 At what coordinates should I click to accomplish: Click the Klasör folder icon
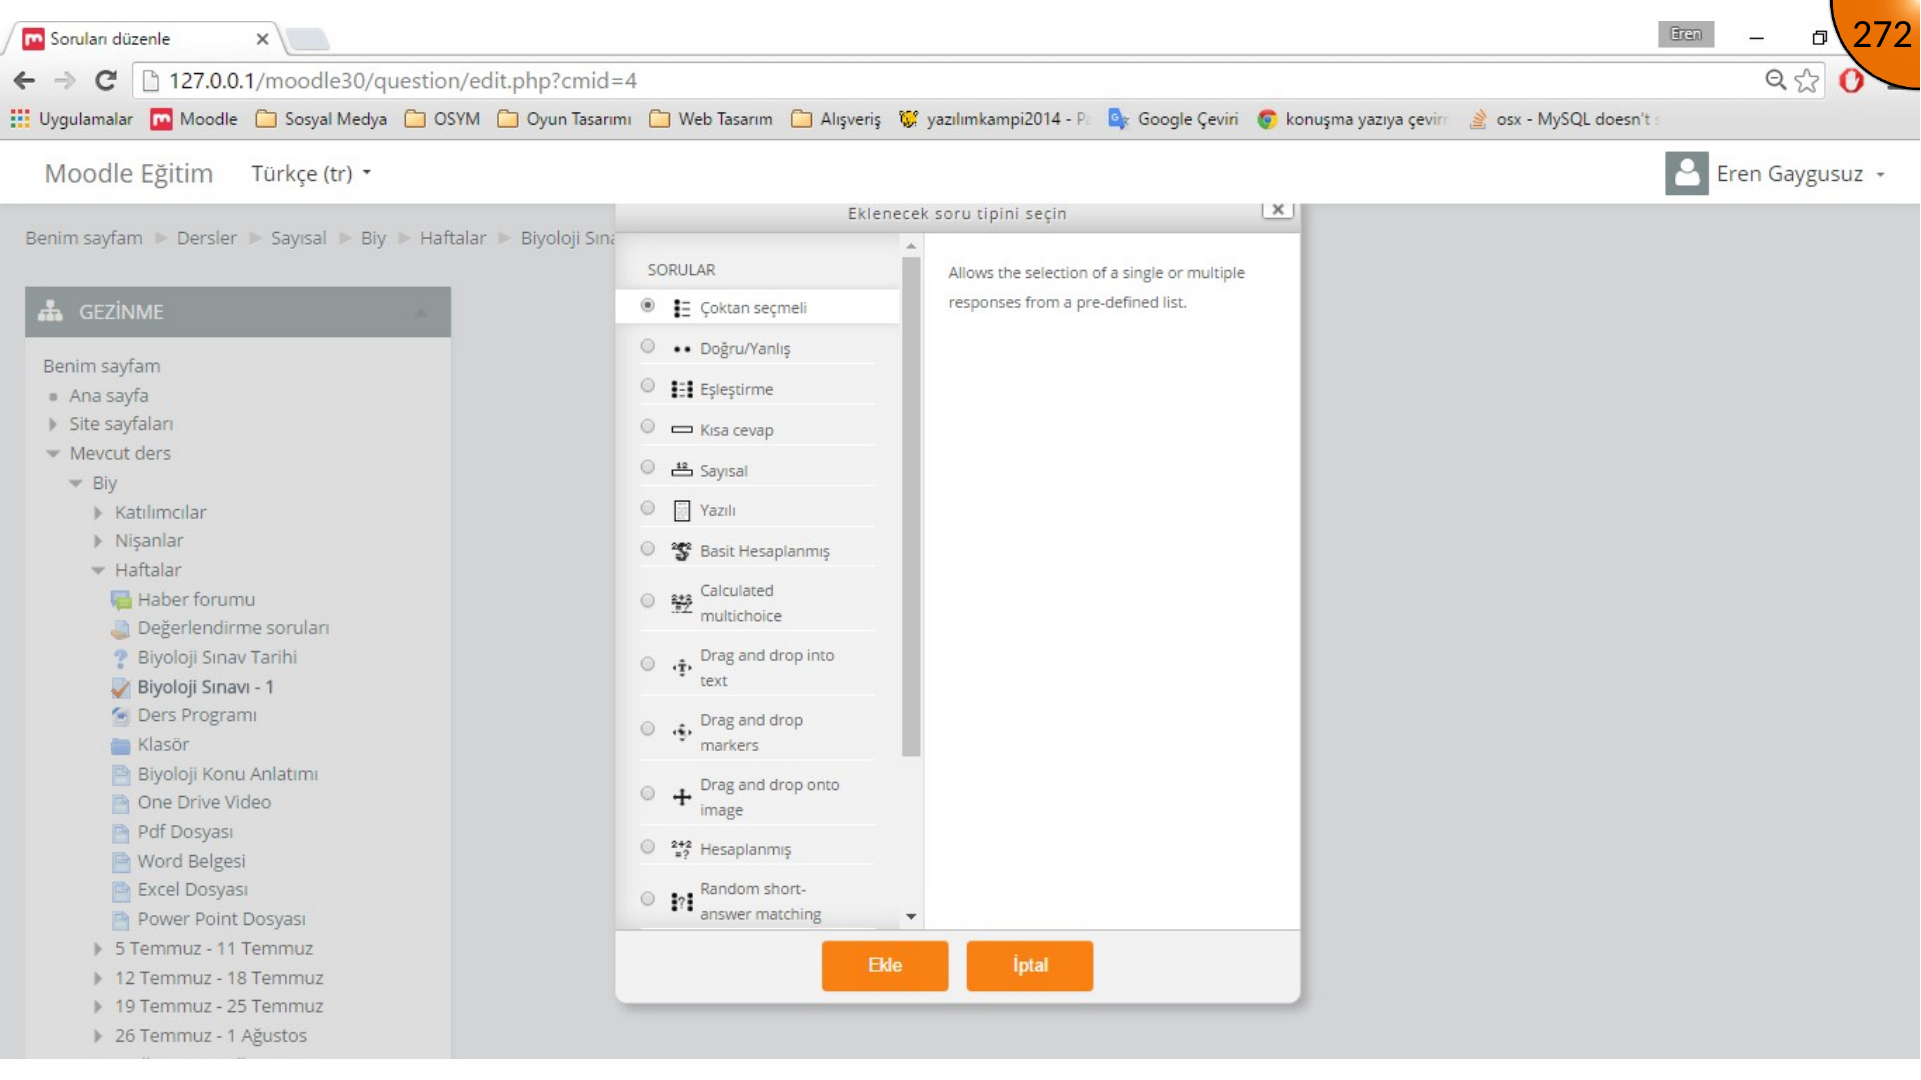pyautogui.click(x=121, y=746)
